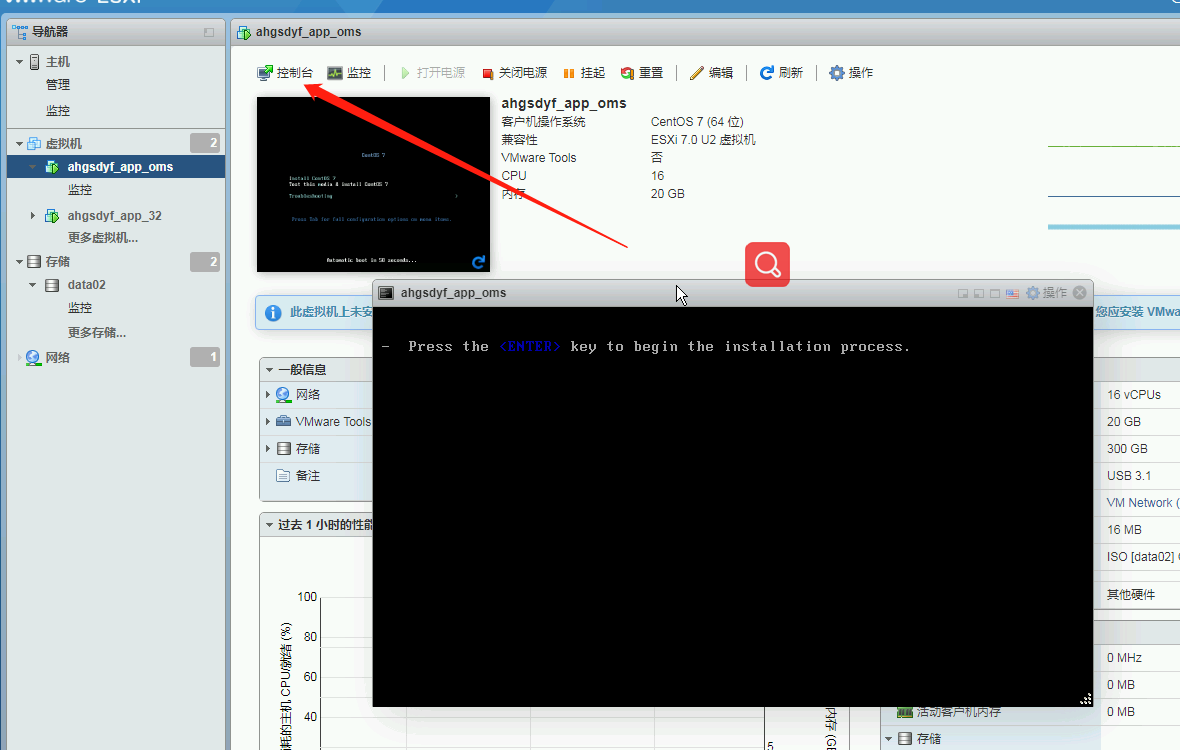The image size is (1180, 750).
Task: Close the ahgsdyf_app_oms console window
Action: click(x=1080, y=293)
